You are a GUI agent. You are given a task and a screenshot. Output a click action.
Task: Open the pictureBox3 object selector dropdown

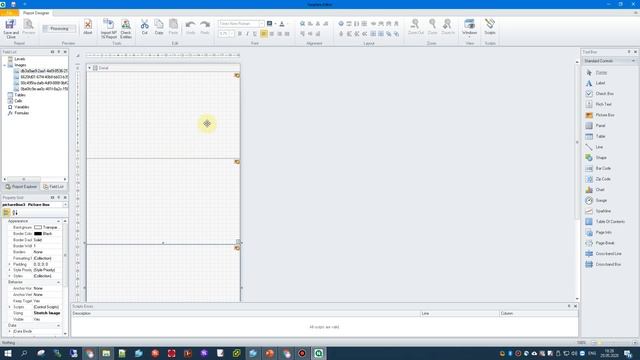click(65, 204)
